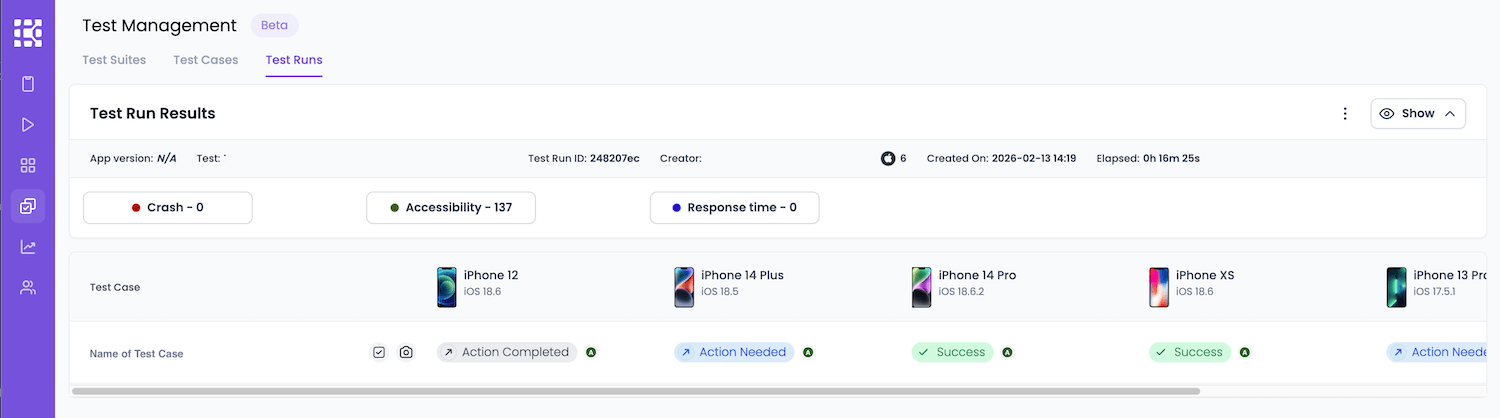1500x418 pixels.
Task: Open the analytics chart sidebar icon
Action: pyautogui.click(x=28, y=247)
